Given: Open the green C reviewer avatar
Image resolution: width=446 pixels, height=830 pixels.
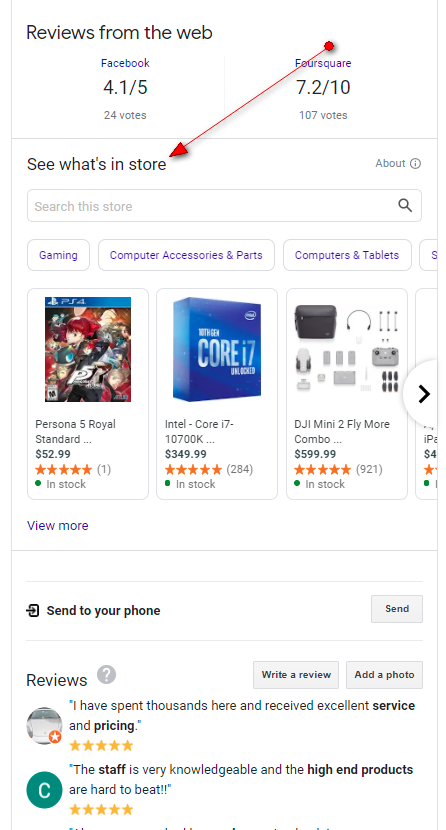Looking at the screenshot, I should pyautogui.click(x=44, y=790).
